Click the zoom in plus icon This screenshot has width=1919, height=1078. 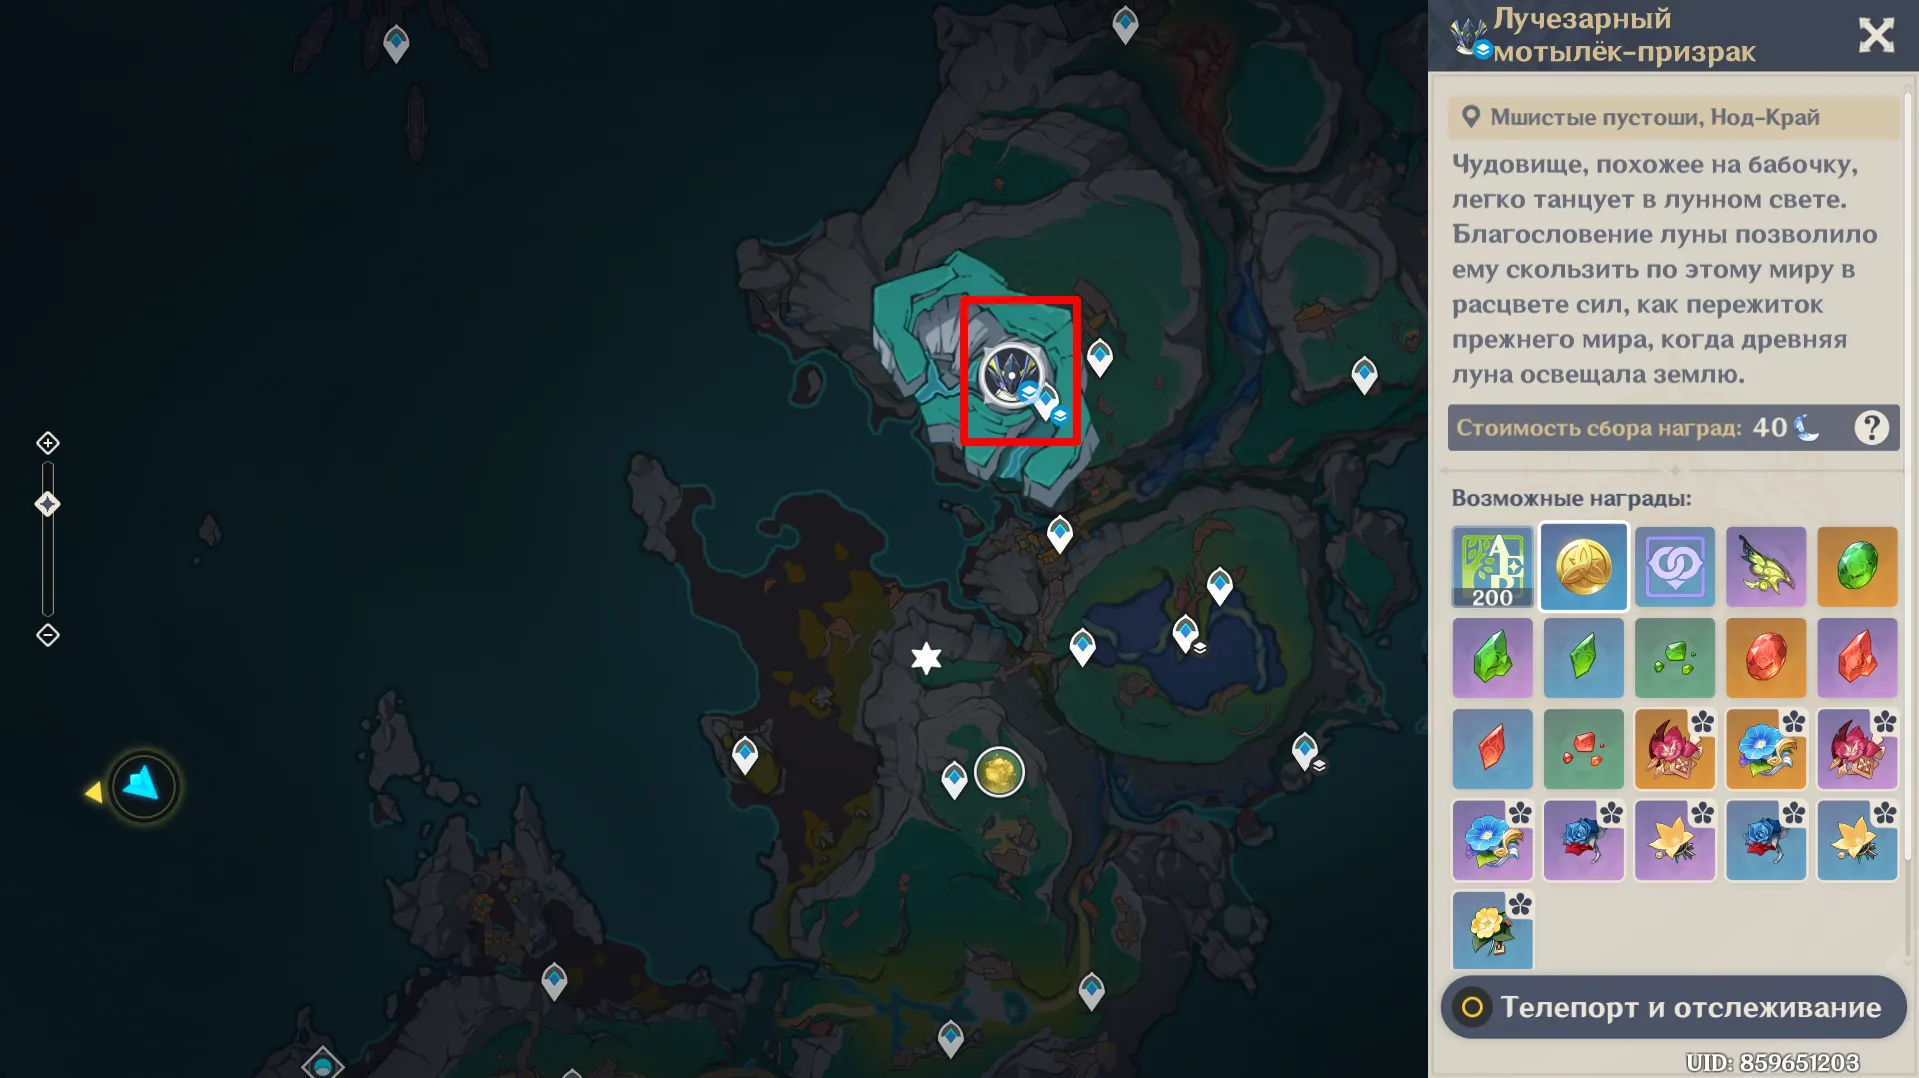click(48, 443)
